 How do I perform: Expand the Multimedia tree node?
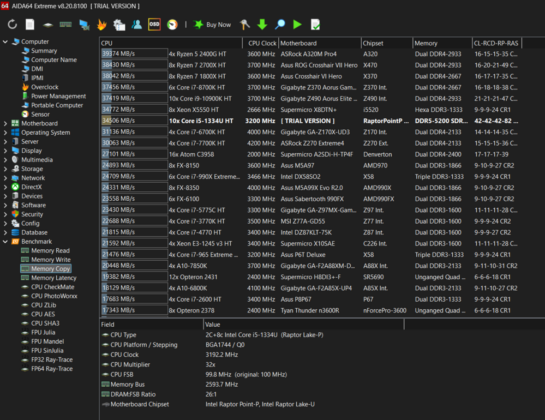click(x=5, y=160)
